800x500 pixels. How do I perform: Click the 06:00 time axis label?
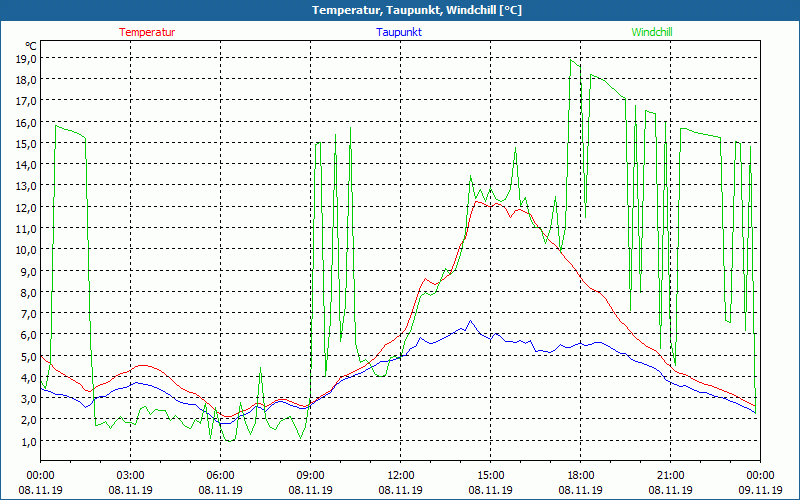(220, 476)
